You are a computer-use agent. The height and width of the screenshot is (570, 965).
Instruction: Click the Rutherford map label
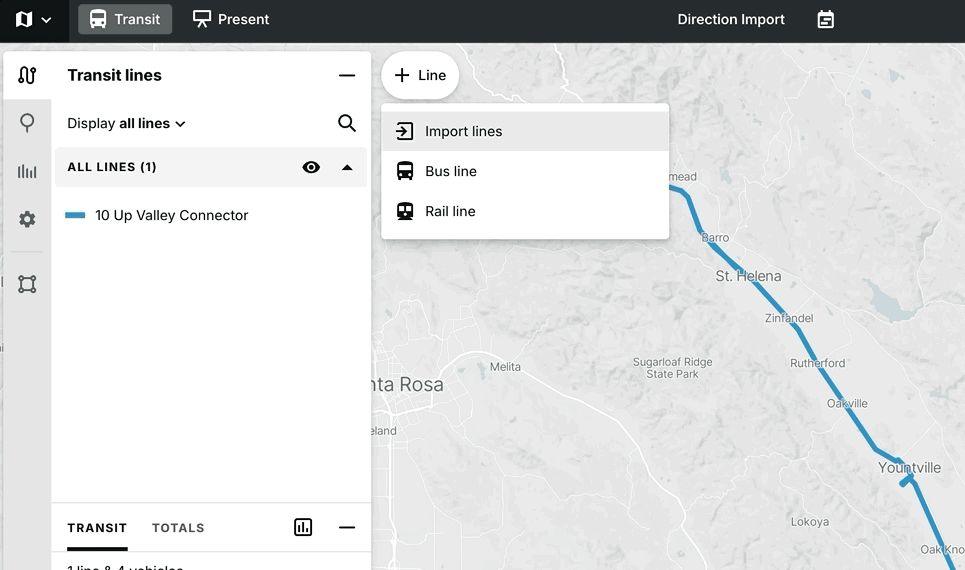[x=818, y=363]
